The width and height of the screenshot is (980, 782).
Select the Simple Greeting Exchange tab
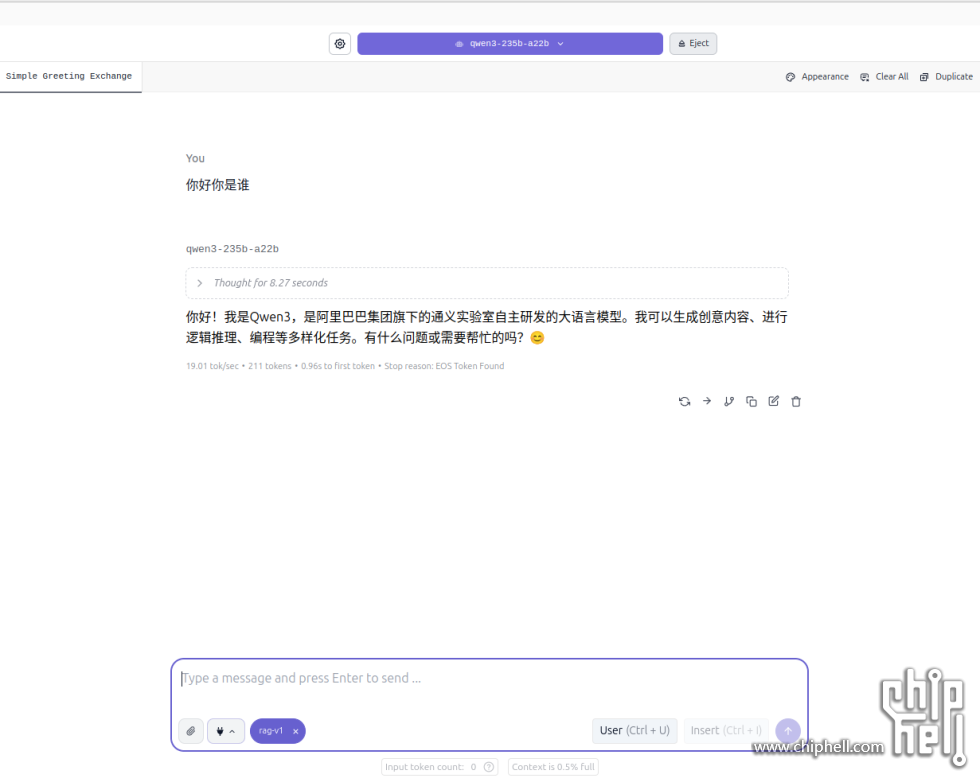pyautogui.click(x=70, y=76)
